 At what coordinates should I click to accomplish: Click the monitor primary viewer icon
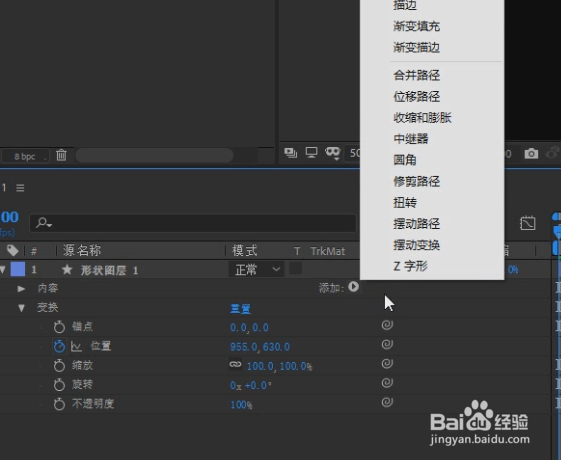[311, 153]
